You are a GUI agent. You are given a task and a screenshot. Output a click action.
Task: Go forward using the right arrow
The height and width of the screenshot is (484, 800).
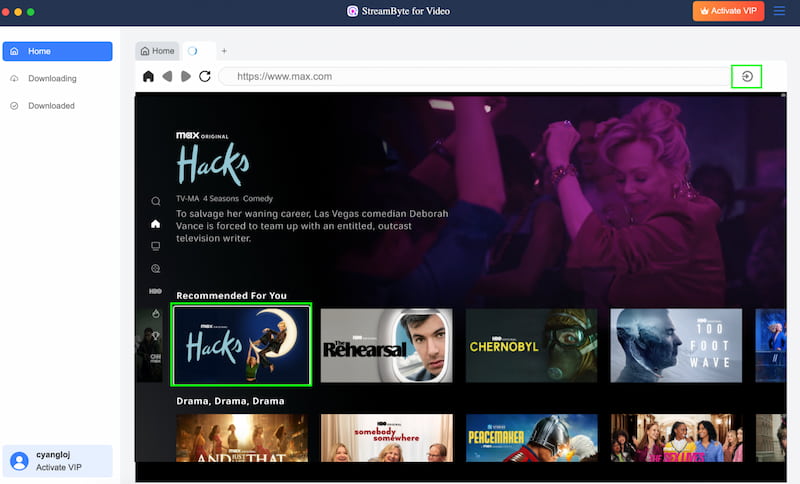(x=186, y=77)
